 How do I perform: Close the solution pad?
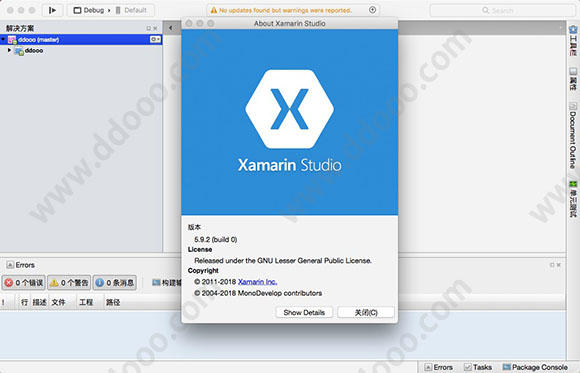155,28
